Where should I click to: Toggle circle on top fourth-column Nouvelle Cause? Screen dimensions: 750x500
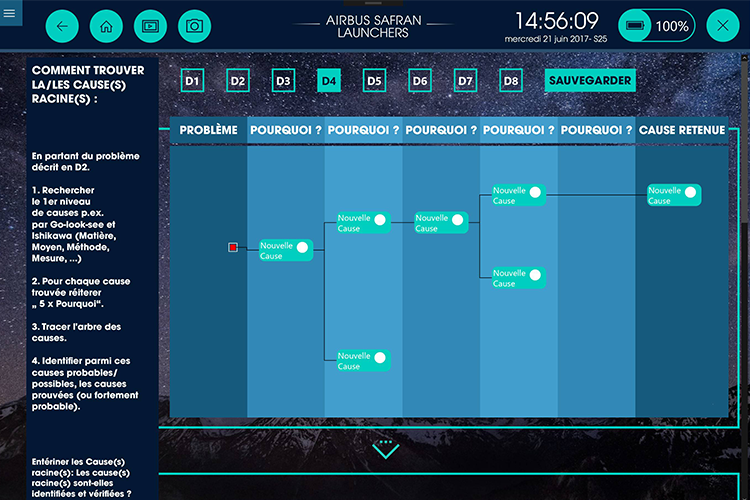pyautogui.click(x=534, y=191)
